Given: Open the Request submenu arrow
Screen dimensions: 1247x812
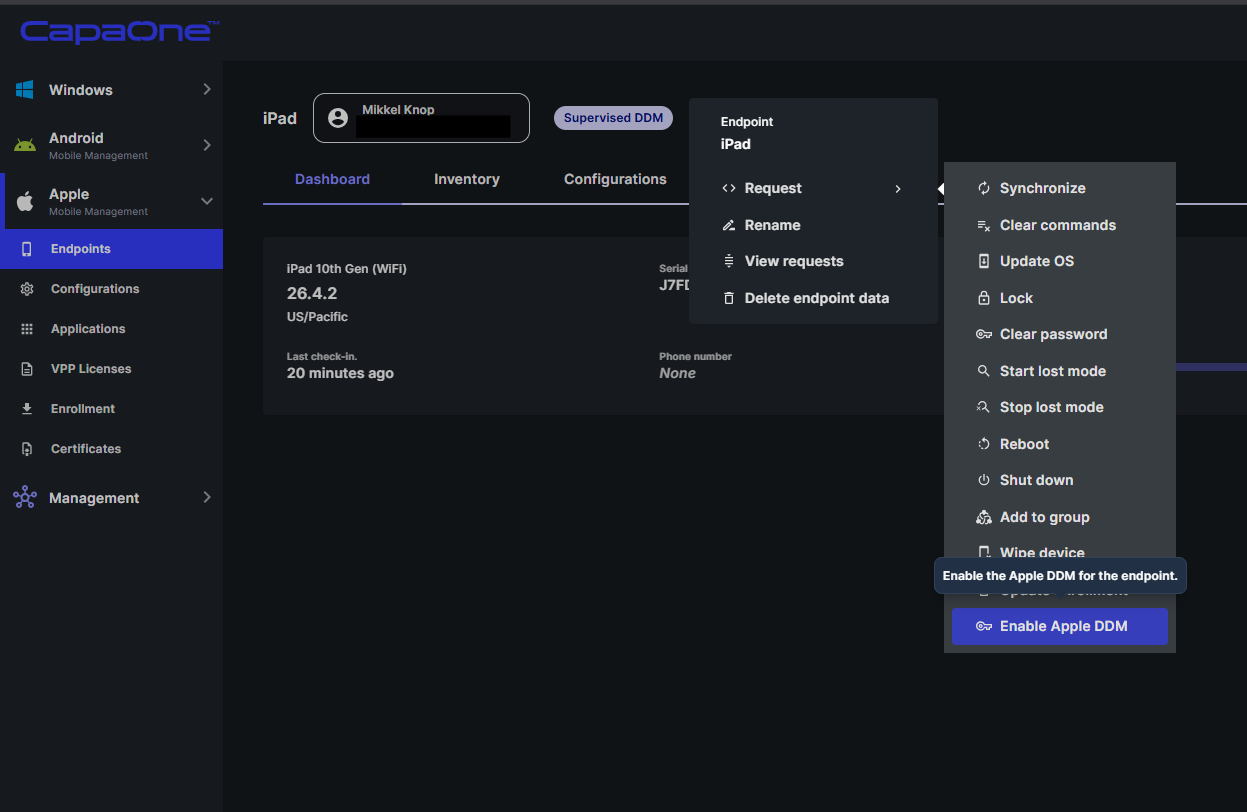Looking at the screenshot, I should click(x=898, y=188).
